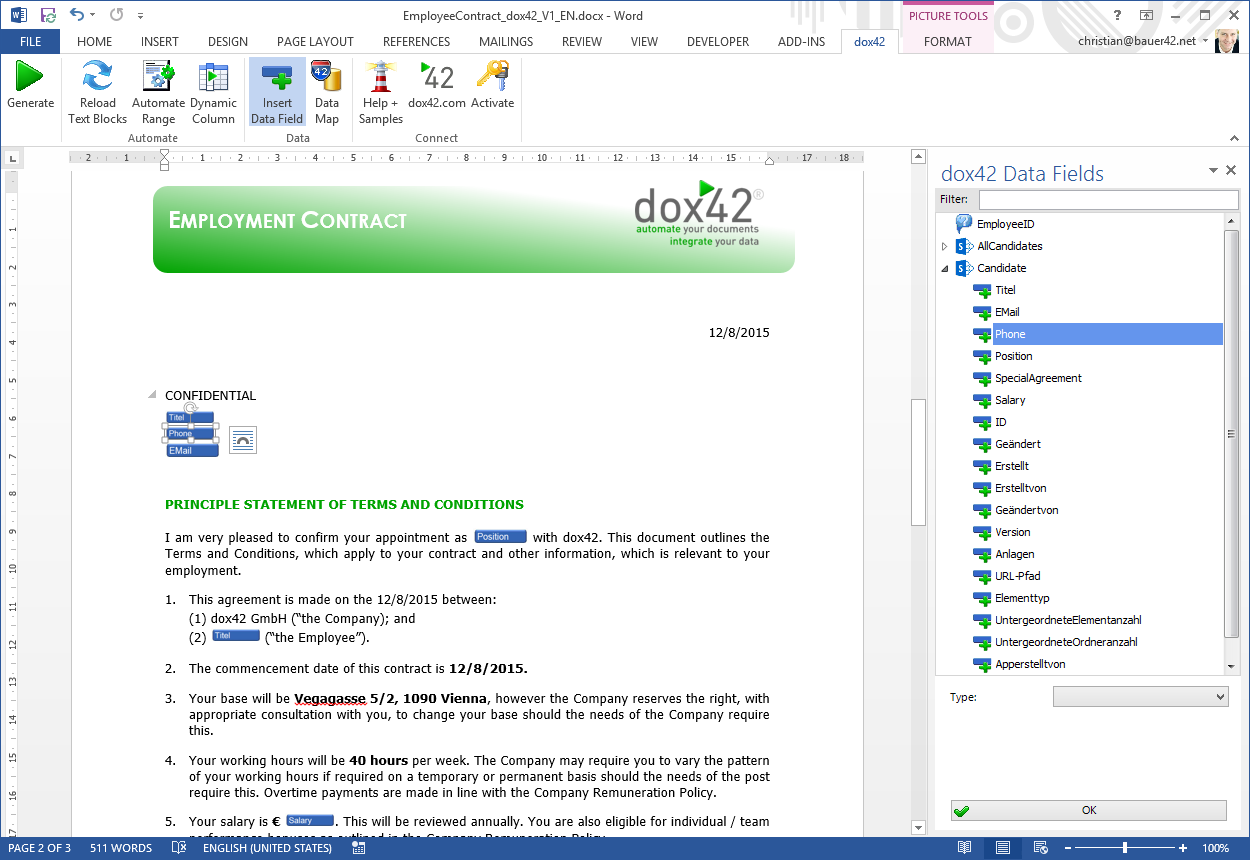The height and width of the screenshot is (860, 1250).
Task: Close the dox42 Data Fields pane
Action: click(1231, 171)
